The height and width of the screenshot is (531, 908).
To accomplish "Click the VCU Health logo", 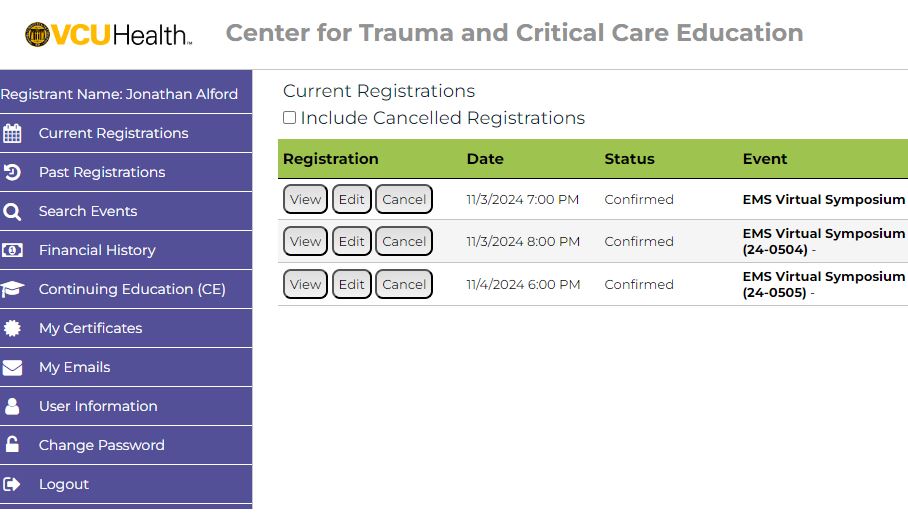I will click(x=108, y=35).
